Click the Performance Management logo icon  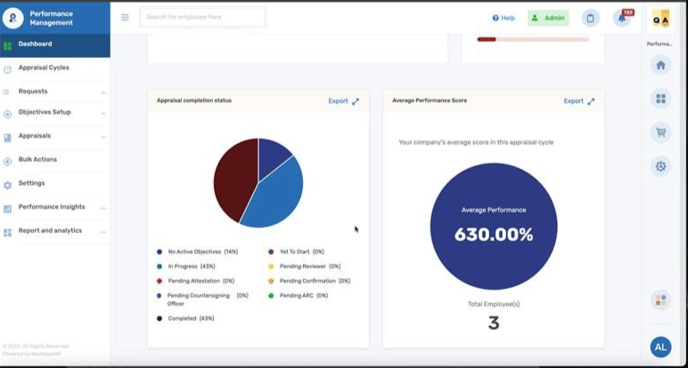pos(13,18)
